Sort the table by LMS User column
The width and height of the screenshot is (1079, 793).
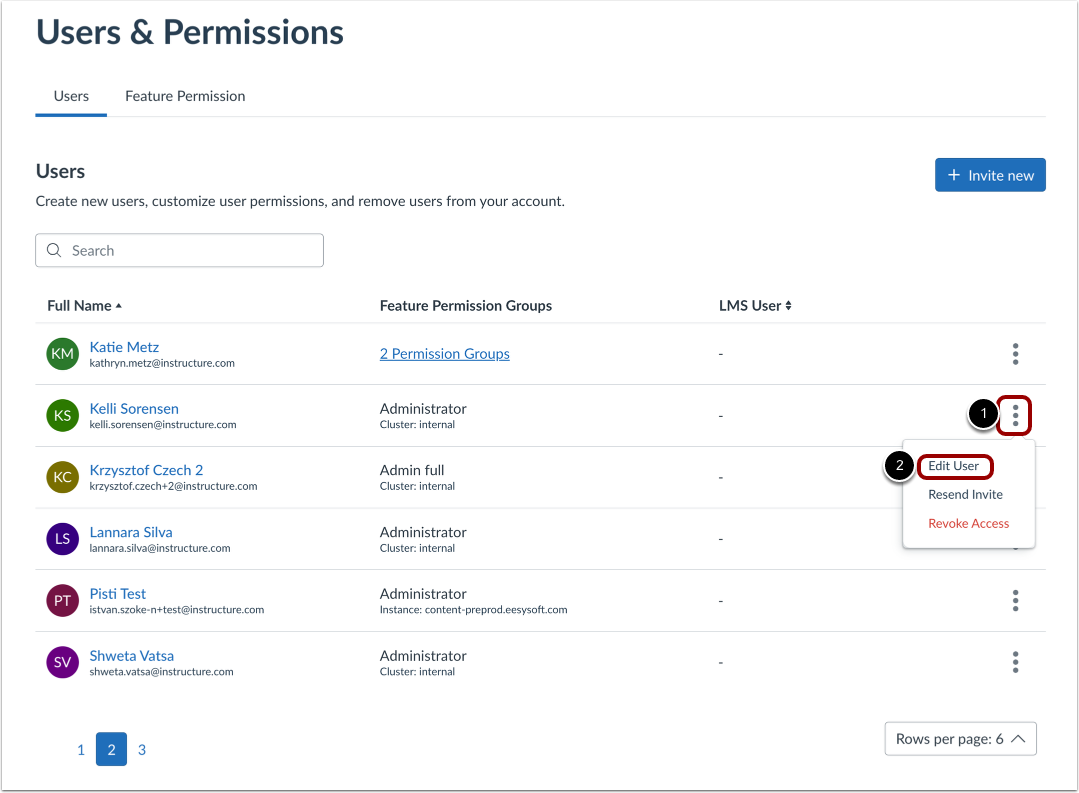(755, 305)
